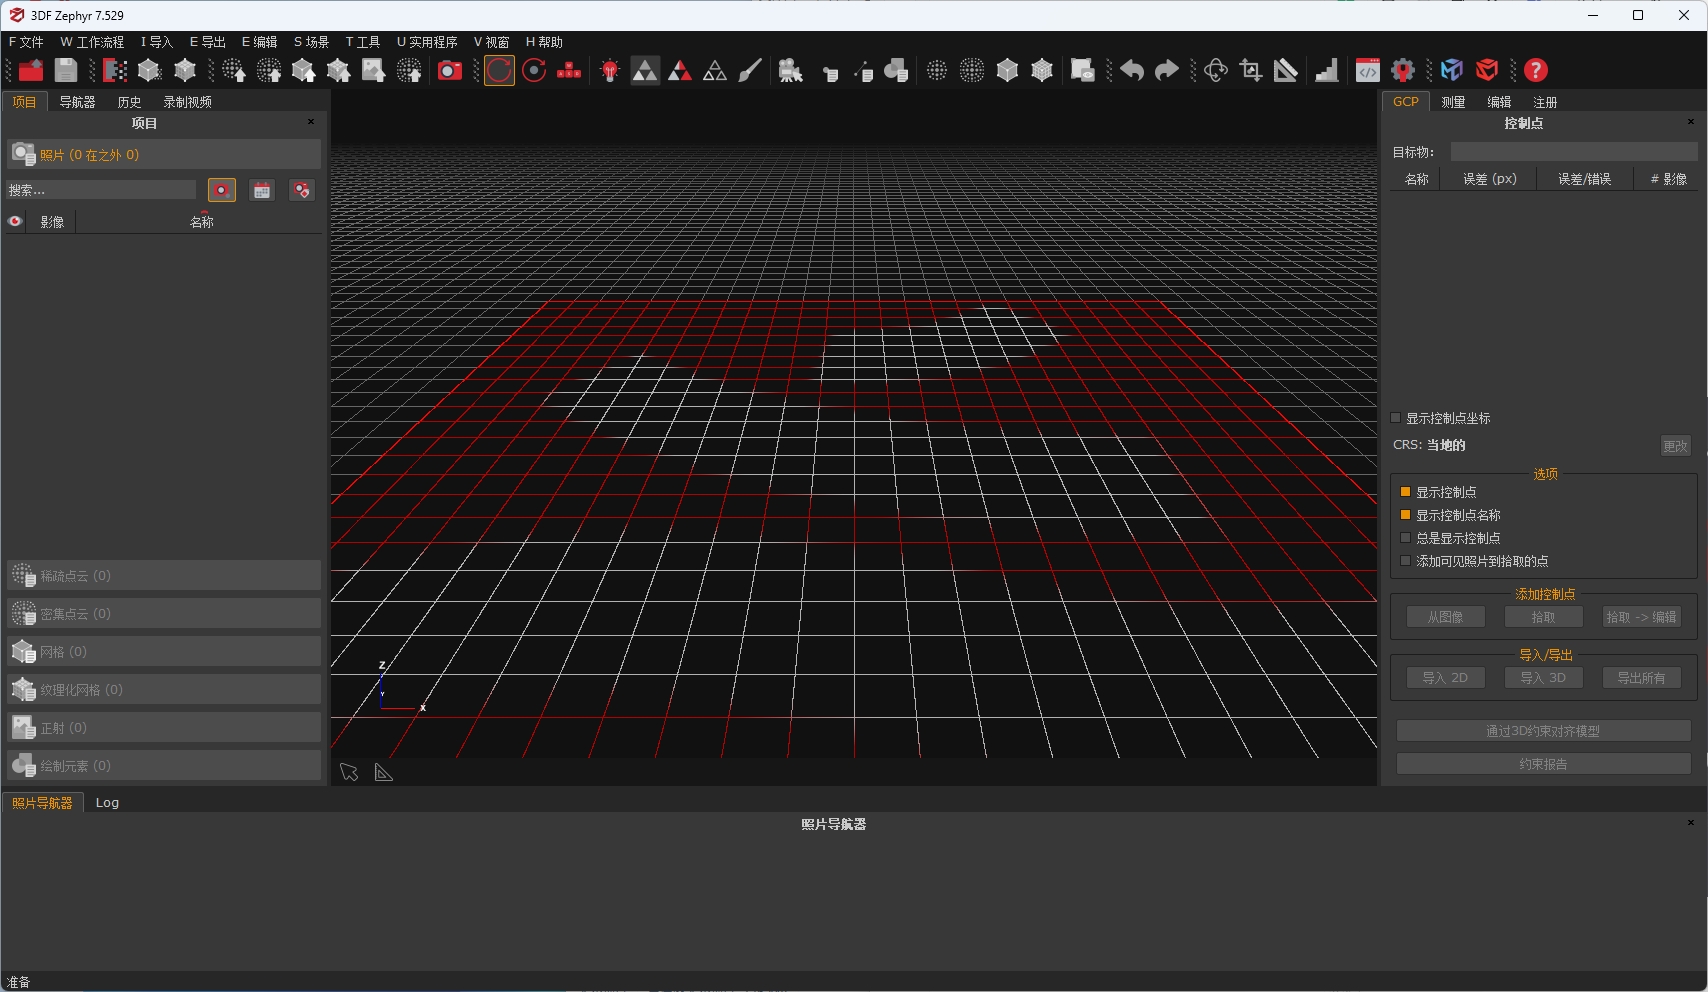
Task: Click the 导入 2D button
Action: tap(1445, 678)
